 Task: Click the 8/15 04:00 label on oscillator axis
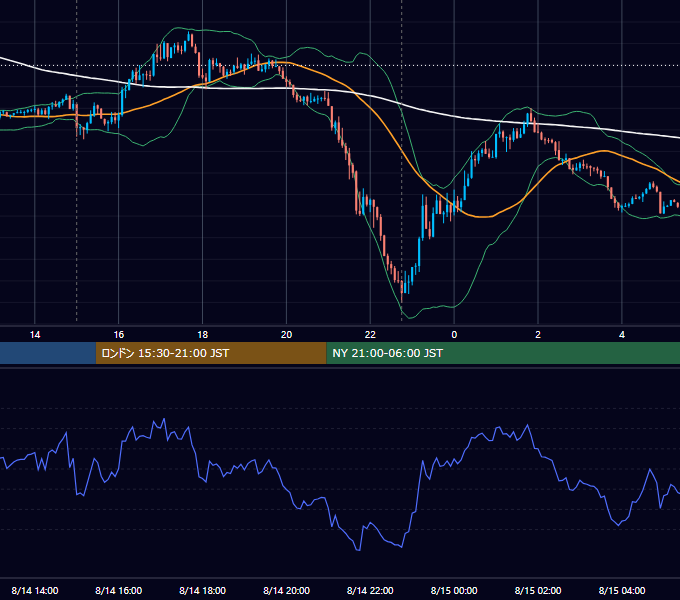[622, 590]
